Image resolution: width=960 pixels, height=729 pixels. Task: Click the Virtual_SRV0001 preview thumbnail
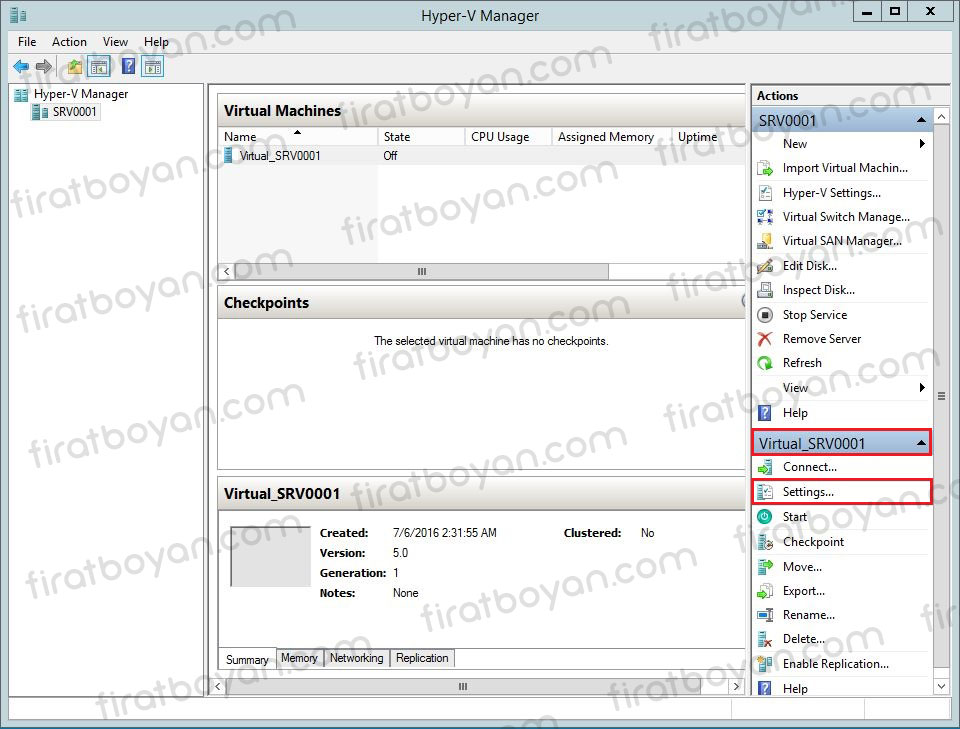point(270,556)
